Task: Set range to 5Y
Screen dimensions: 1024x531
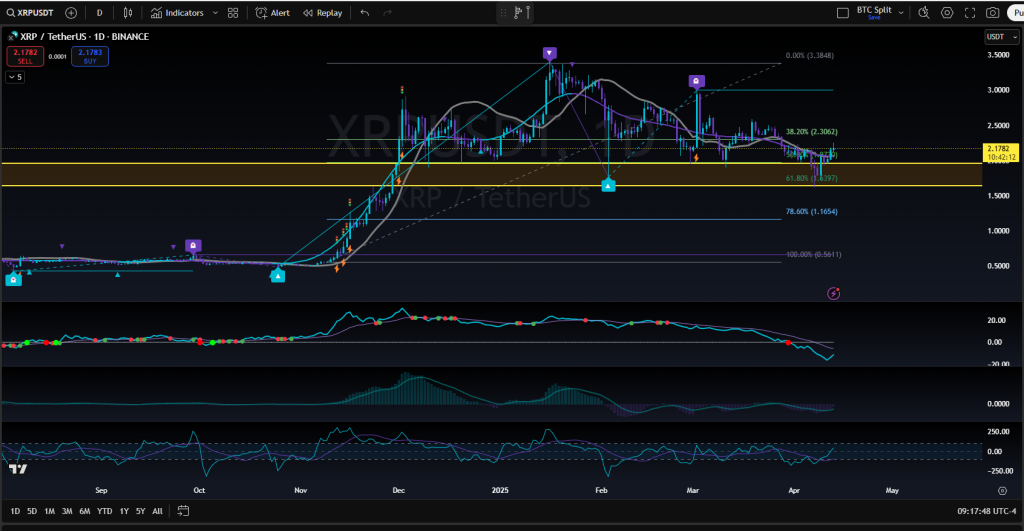Action: [140, 511]
